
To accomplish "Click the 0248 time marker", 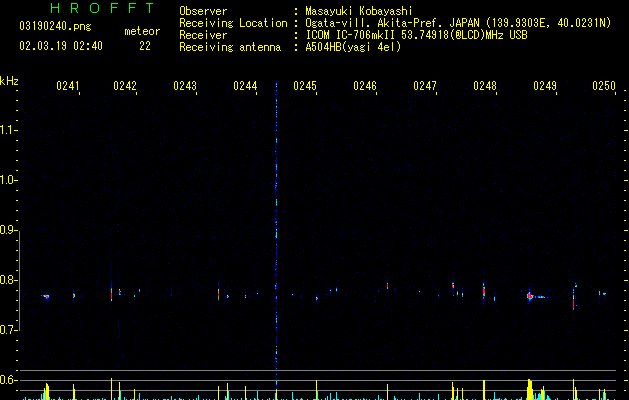I will [485, 86].
